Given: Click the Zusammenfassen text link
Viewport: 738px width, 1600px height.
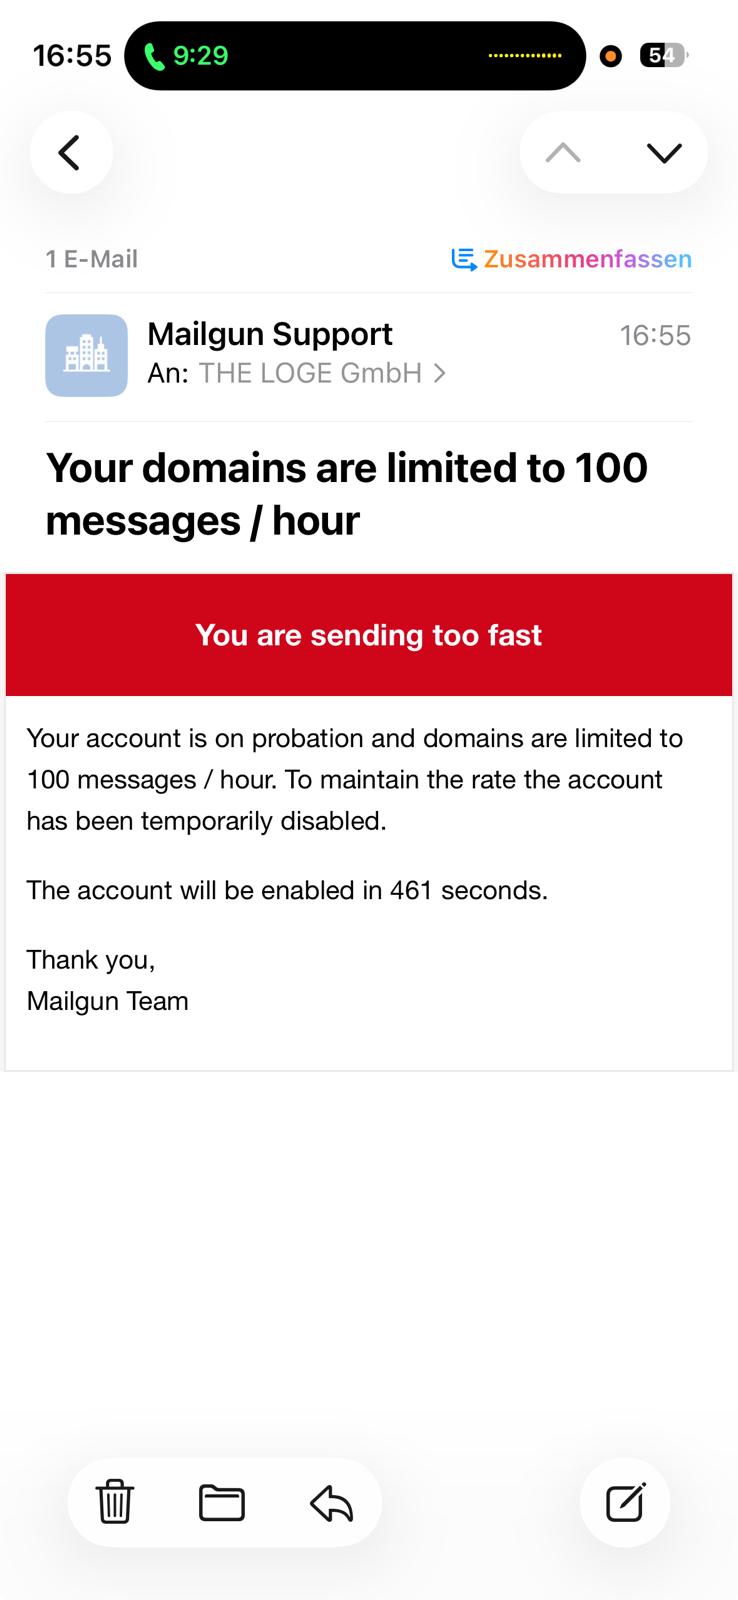Looking at the screenshot, I should [587, 260].
